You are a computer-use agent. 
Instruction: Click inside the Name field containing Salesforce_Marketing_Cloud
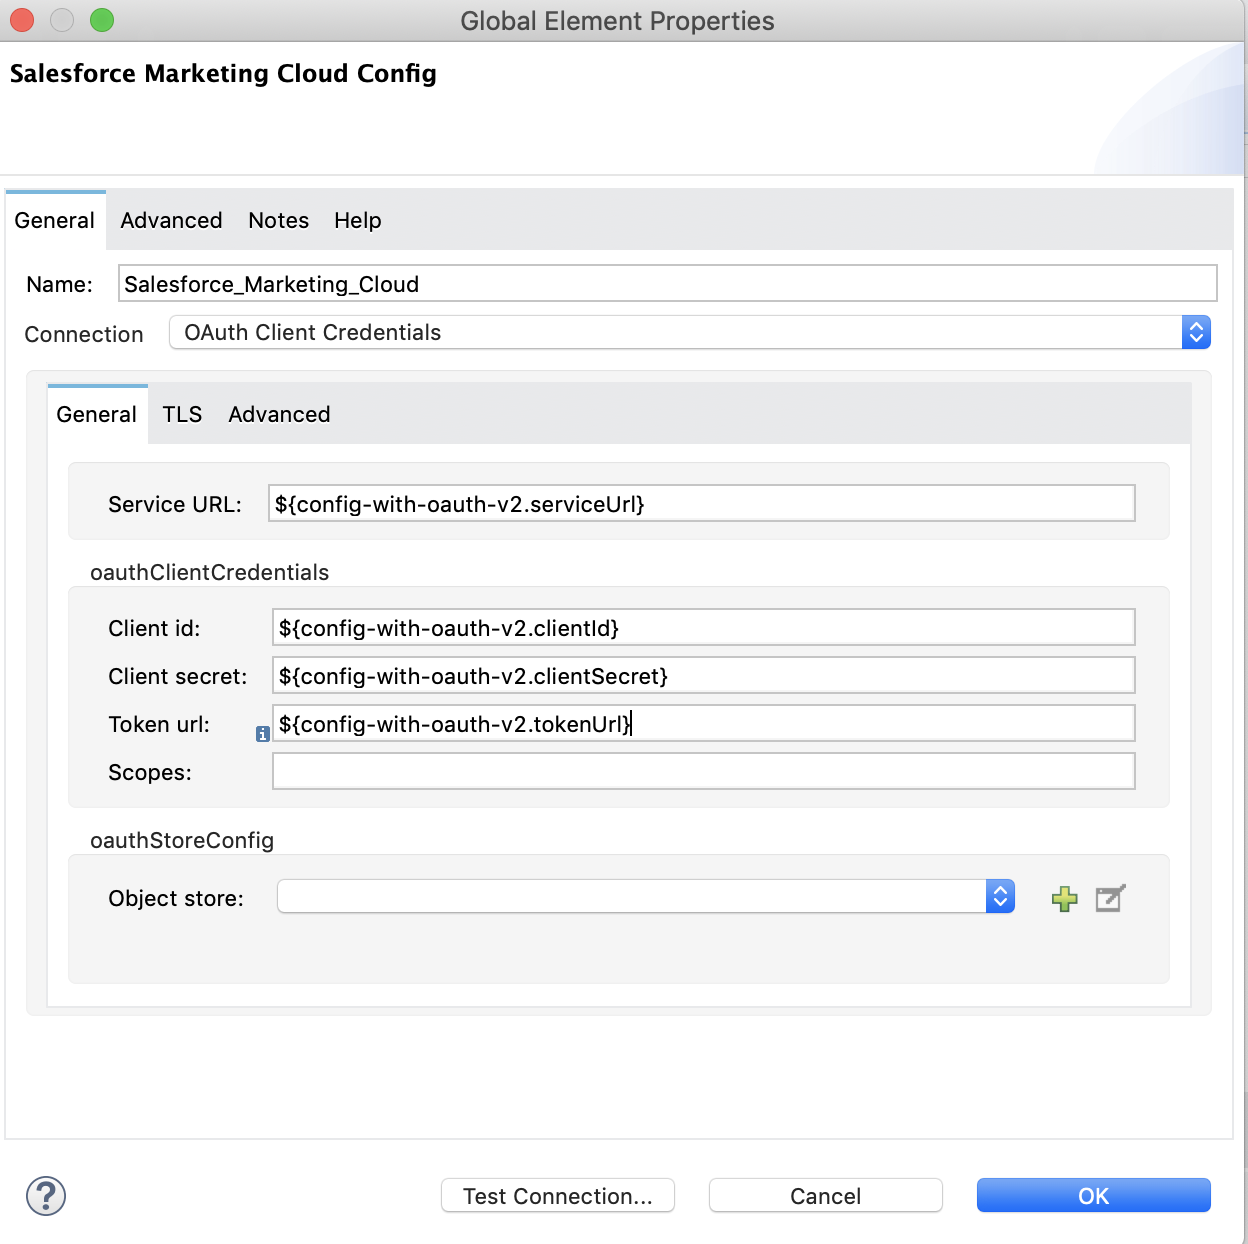click(x=667, y=283)
